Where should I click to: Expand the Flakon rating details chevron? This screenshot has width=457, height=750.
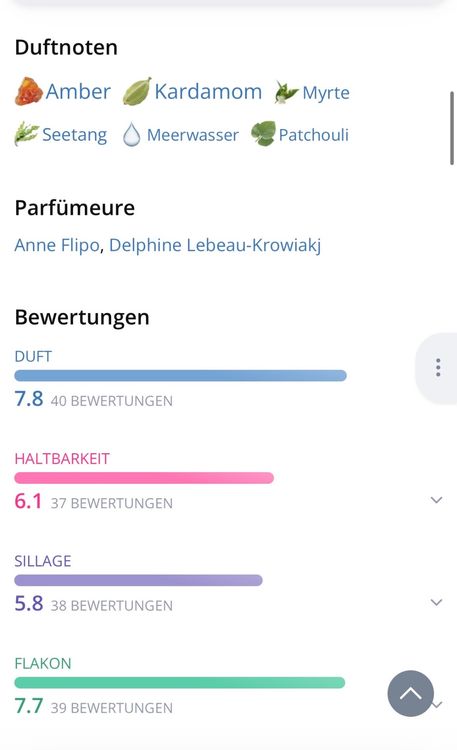(437, 705)
